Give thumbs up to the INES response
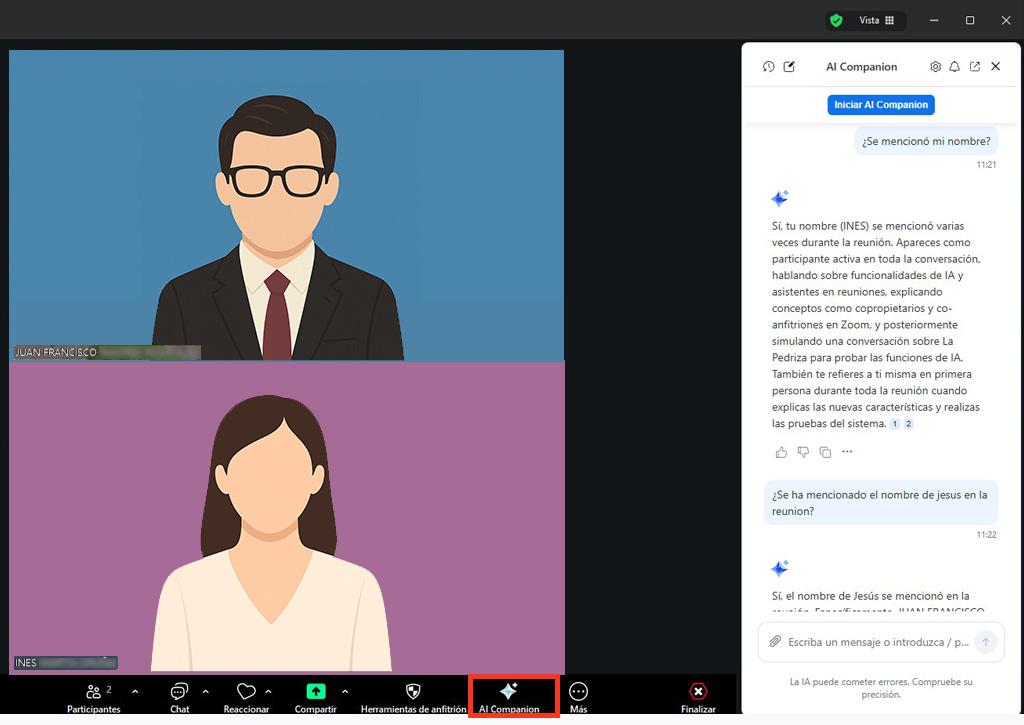The height and width of the screenshot is (725, 1024). click(781, 452)
